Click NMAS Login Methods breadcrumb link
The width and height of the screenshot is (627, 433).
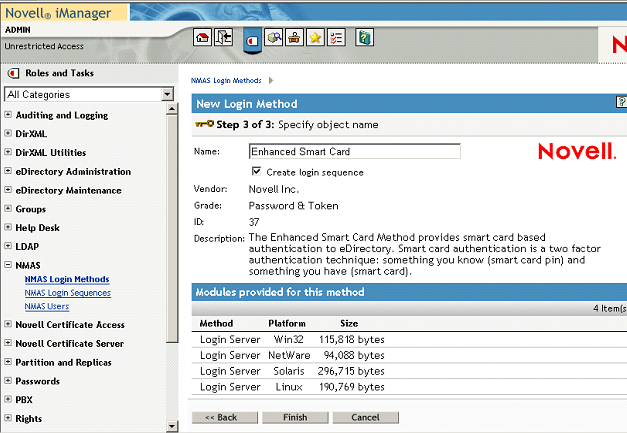[226, 79]
